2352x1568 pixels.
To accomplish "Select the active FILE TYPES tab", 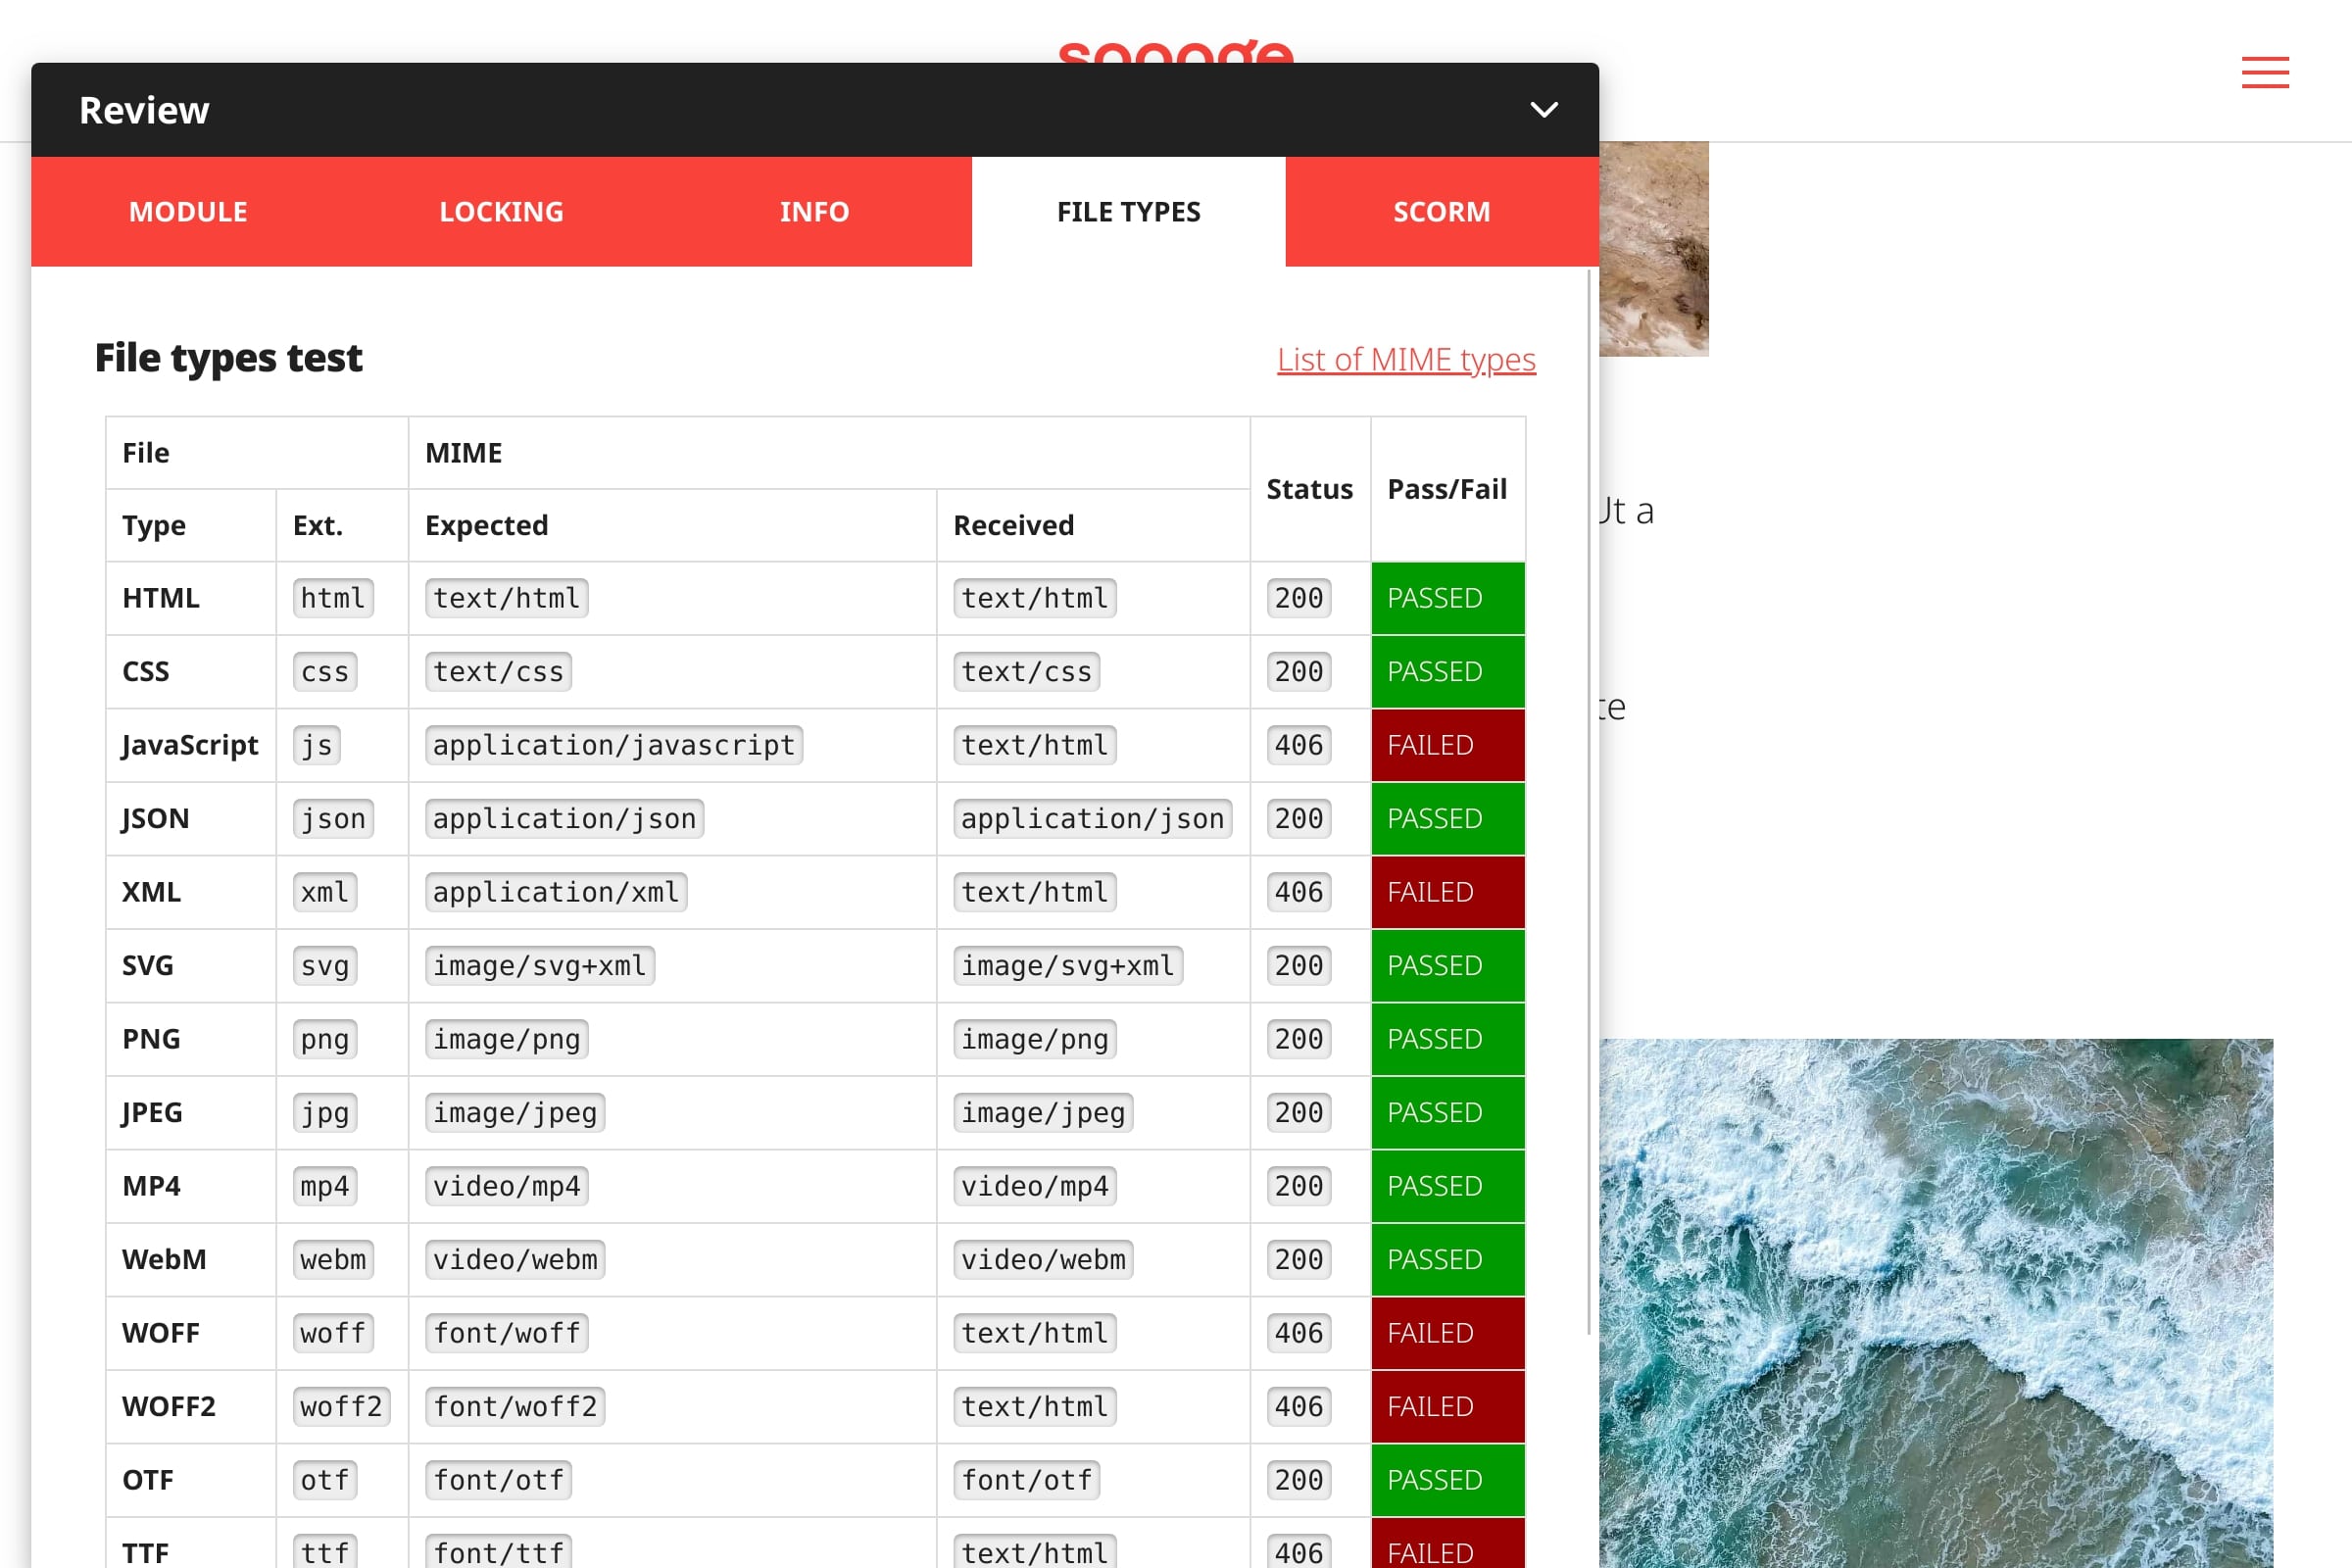I will coord(1128,211).
